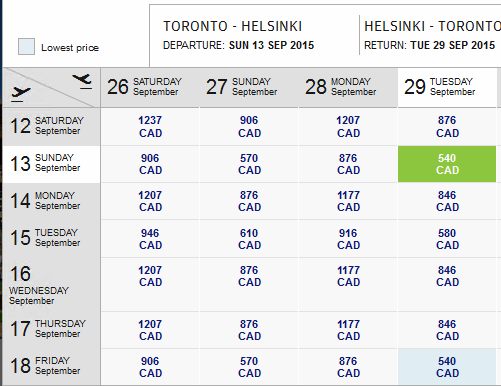
Task: Choose the 27 Sunday September return column
Action: tap(249, 87)
